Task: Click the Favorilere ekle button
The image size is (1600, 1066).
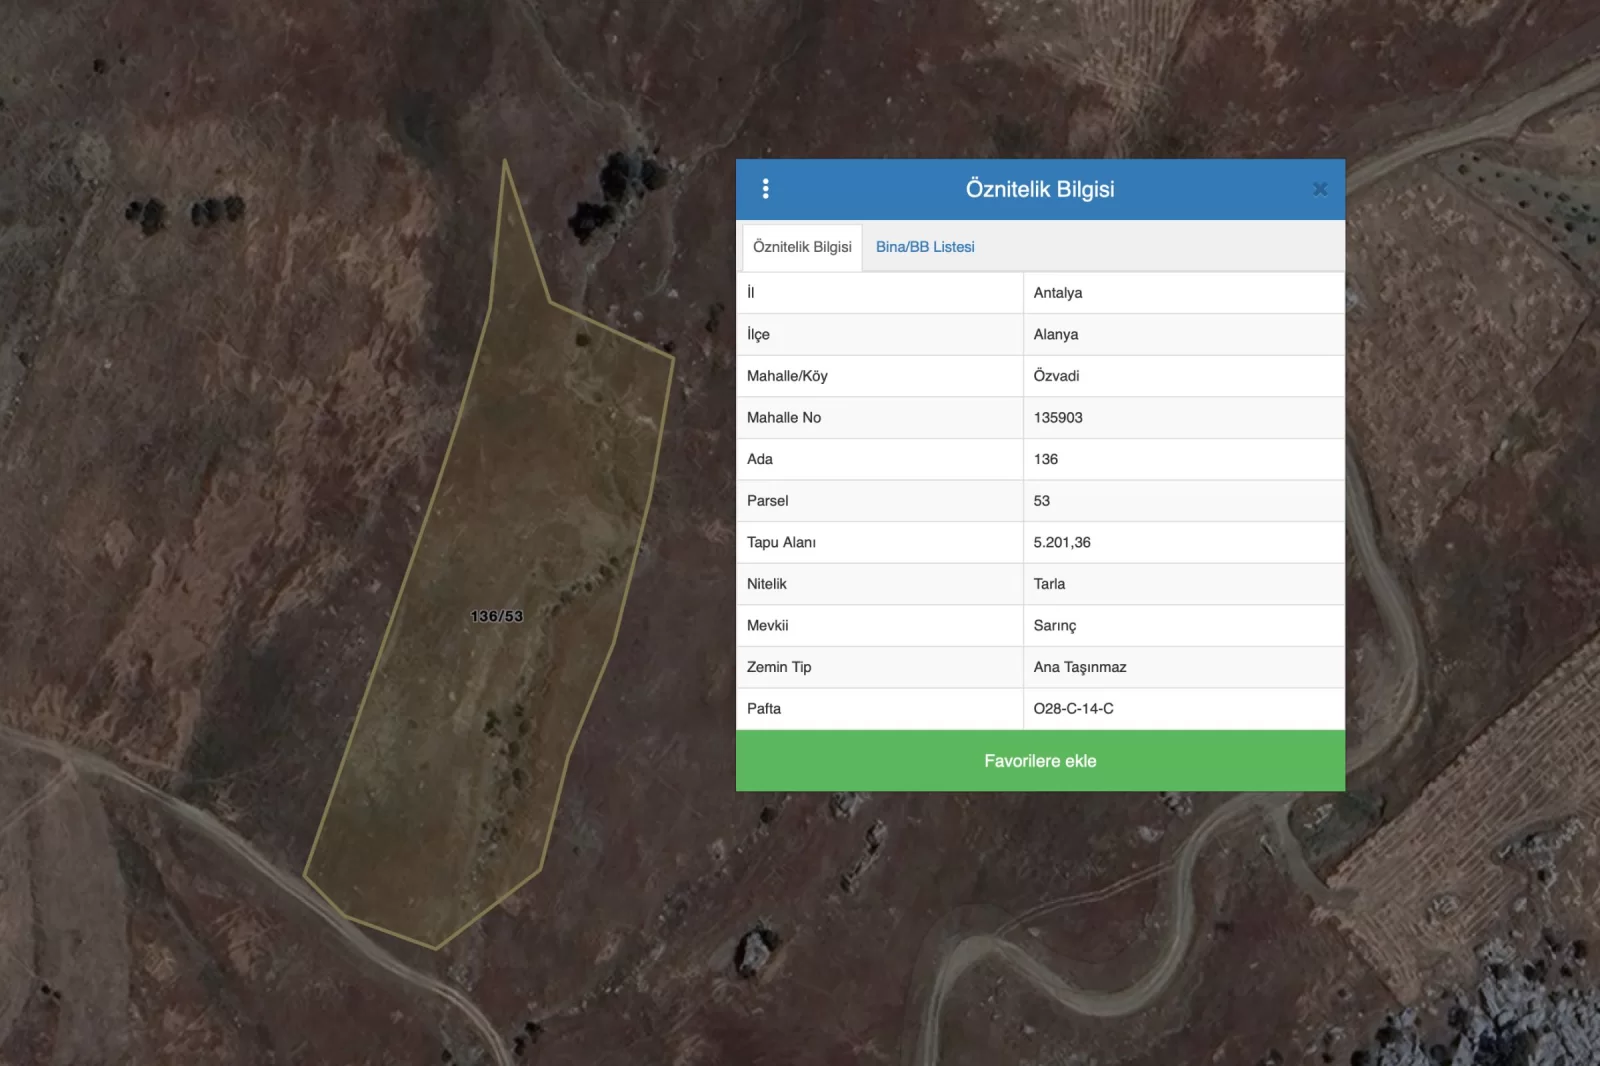Action: (x=1040, y=761)
